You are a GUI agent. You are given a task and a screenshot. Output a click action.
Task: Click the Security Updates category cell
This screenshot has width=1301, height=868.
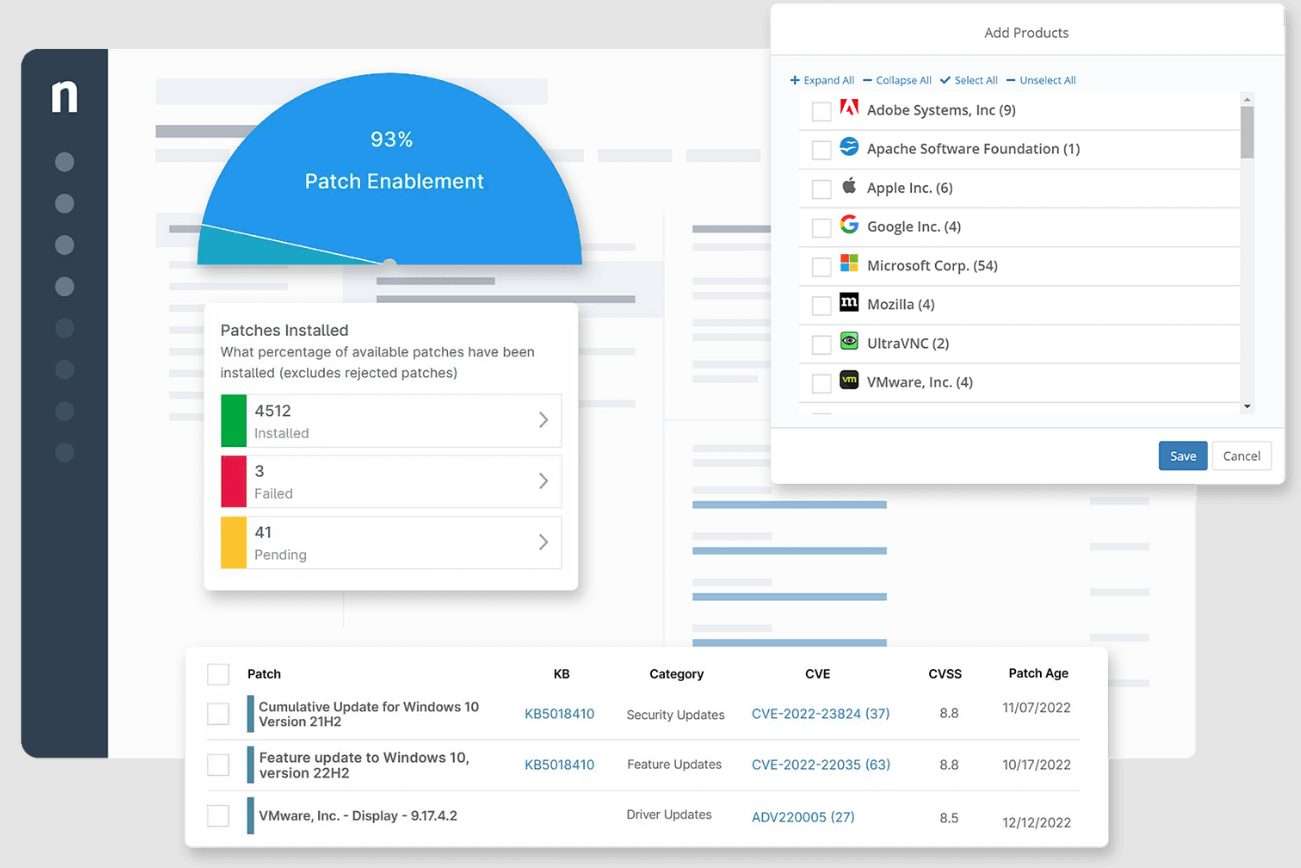(x=675, y=715)
